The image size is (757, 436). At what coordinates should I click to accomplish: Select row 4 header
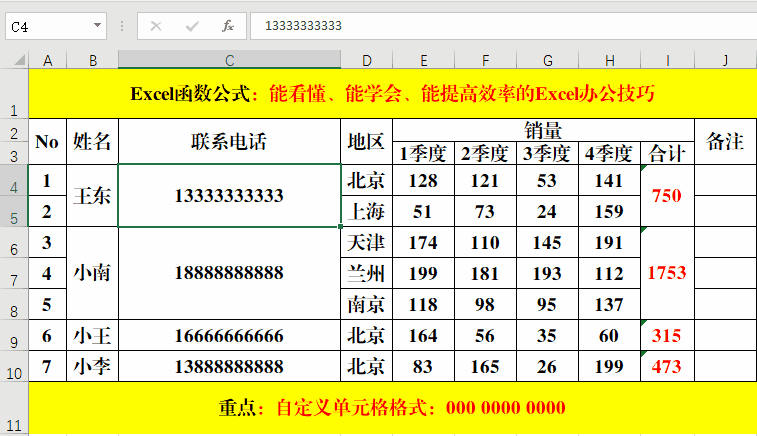(x=14, y=180)
